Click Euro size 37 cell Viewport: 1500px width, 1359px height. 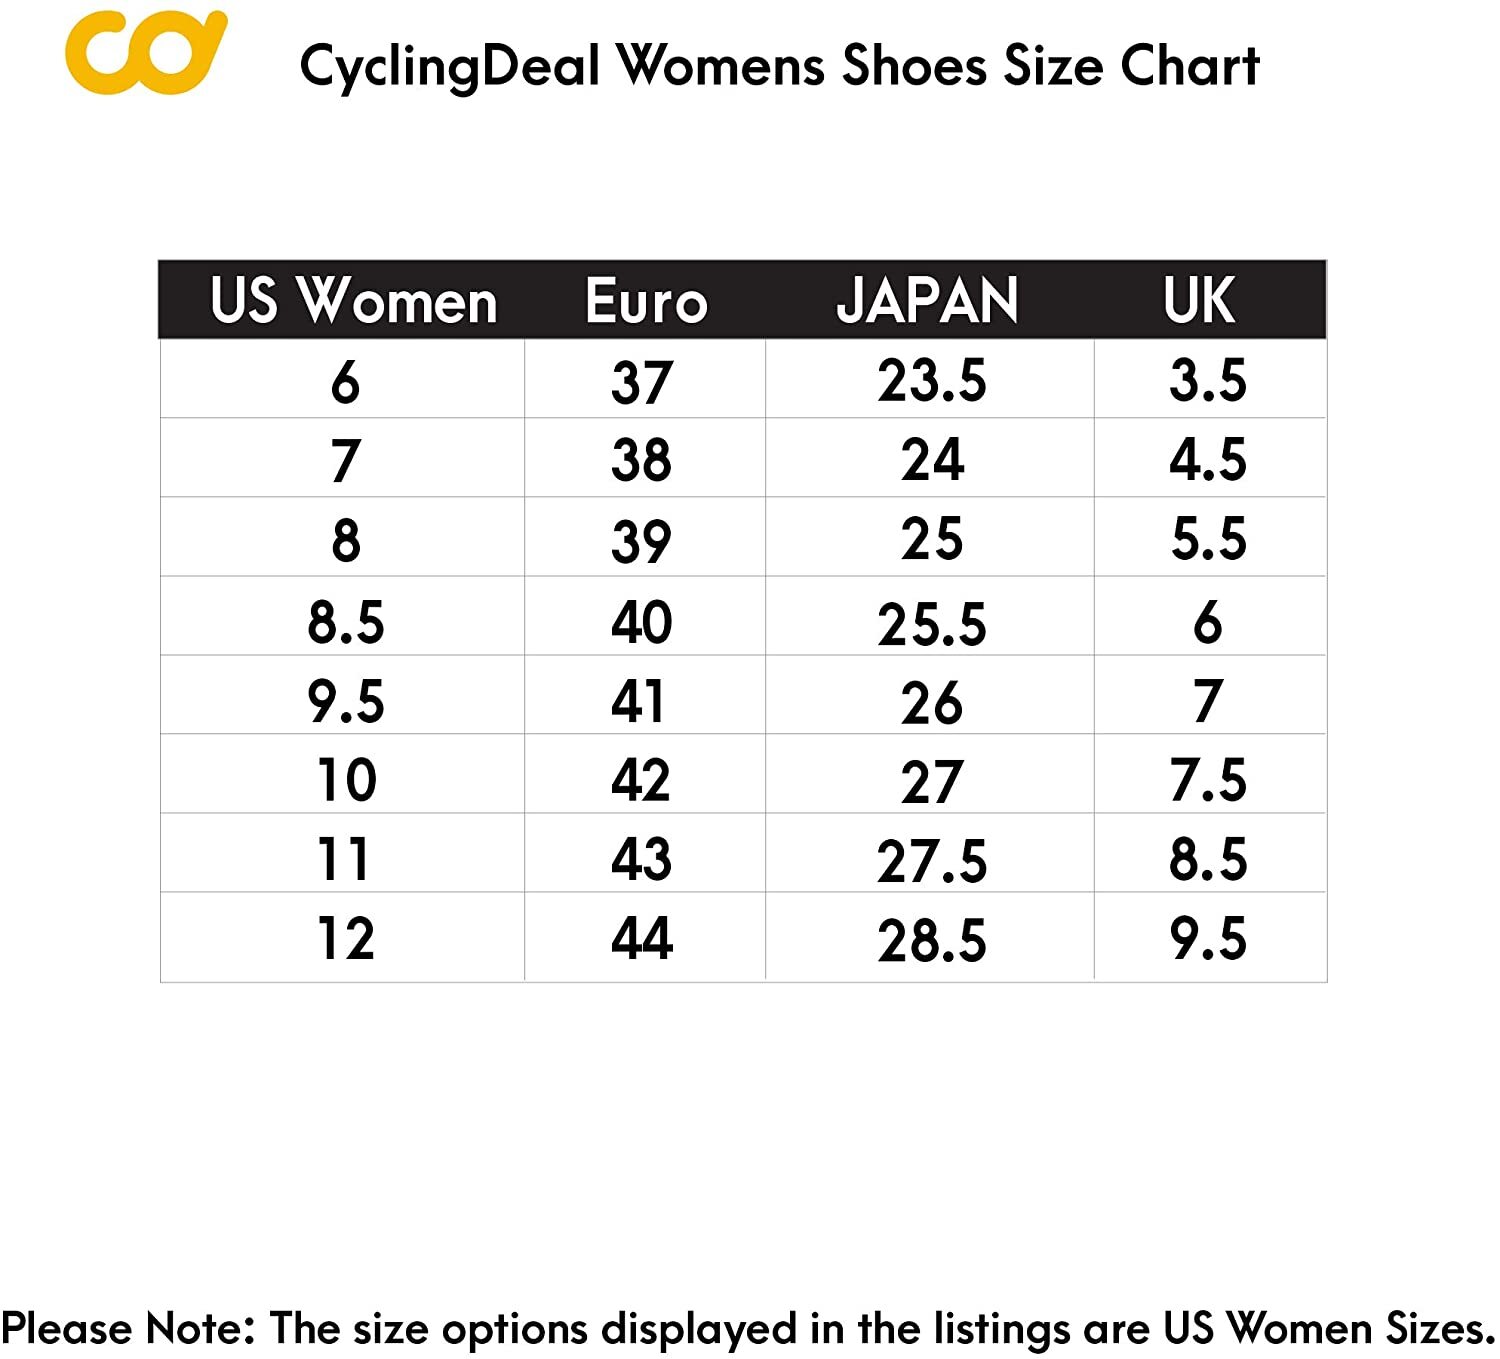click(641, 381)
